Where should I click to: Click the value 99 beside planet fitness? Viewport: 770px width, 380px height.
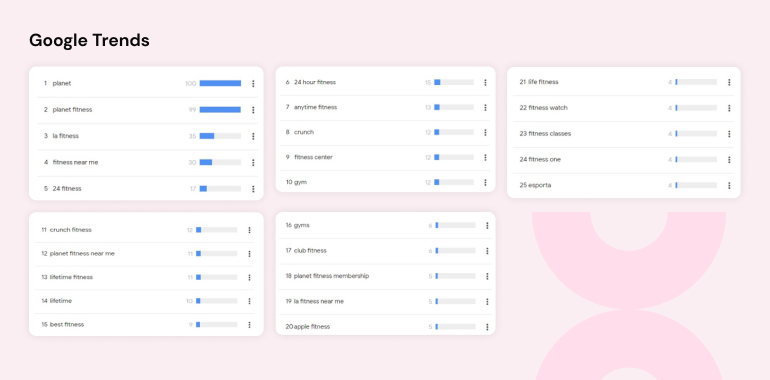click(x=192, y=110)
